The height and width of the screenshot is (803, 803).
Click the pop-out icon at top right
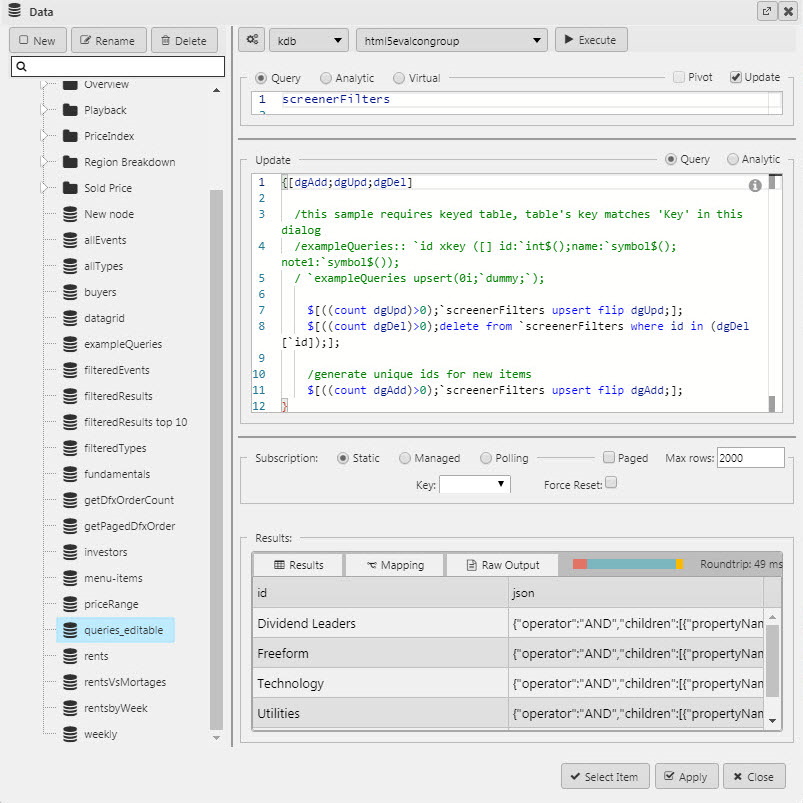pyautogui.click(x=766, y=11)
